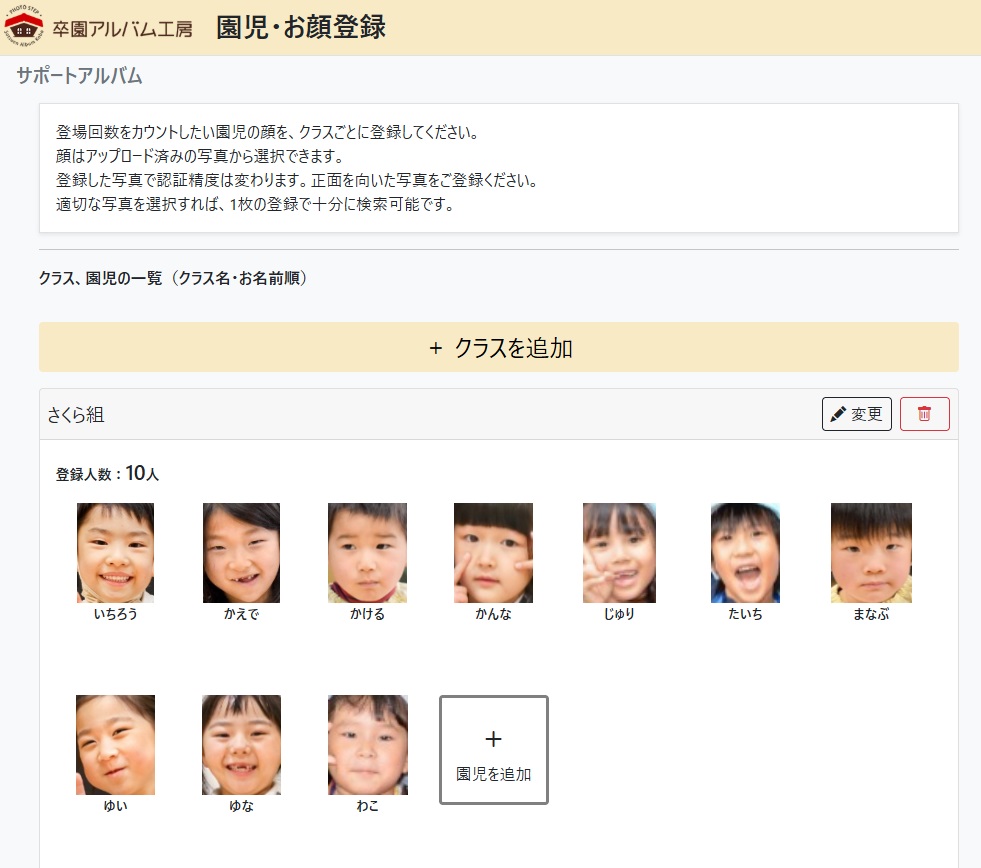Click the たいち name label
This screenshot has height=868, width=981.
(745, 614)
